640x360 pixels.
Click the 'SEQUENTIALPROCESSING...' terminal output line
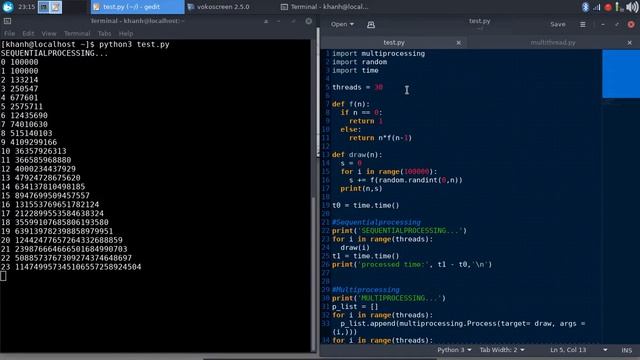(54, 53)
